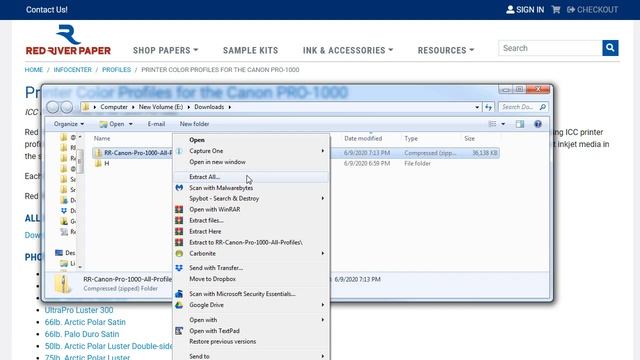The height and width of the screenshot is (360, 640).
Task: Click the Dropbox icon beside Send with Transfer
Action: pyautogui.click(x=179, y=268)
